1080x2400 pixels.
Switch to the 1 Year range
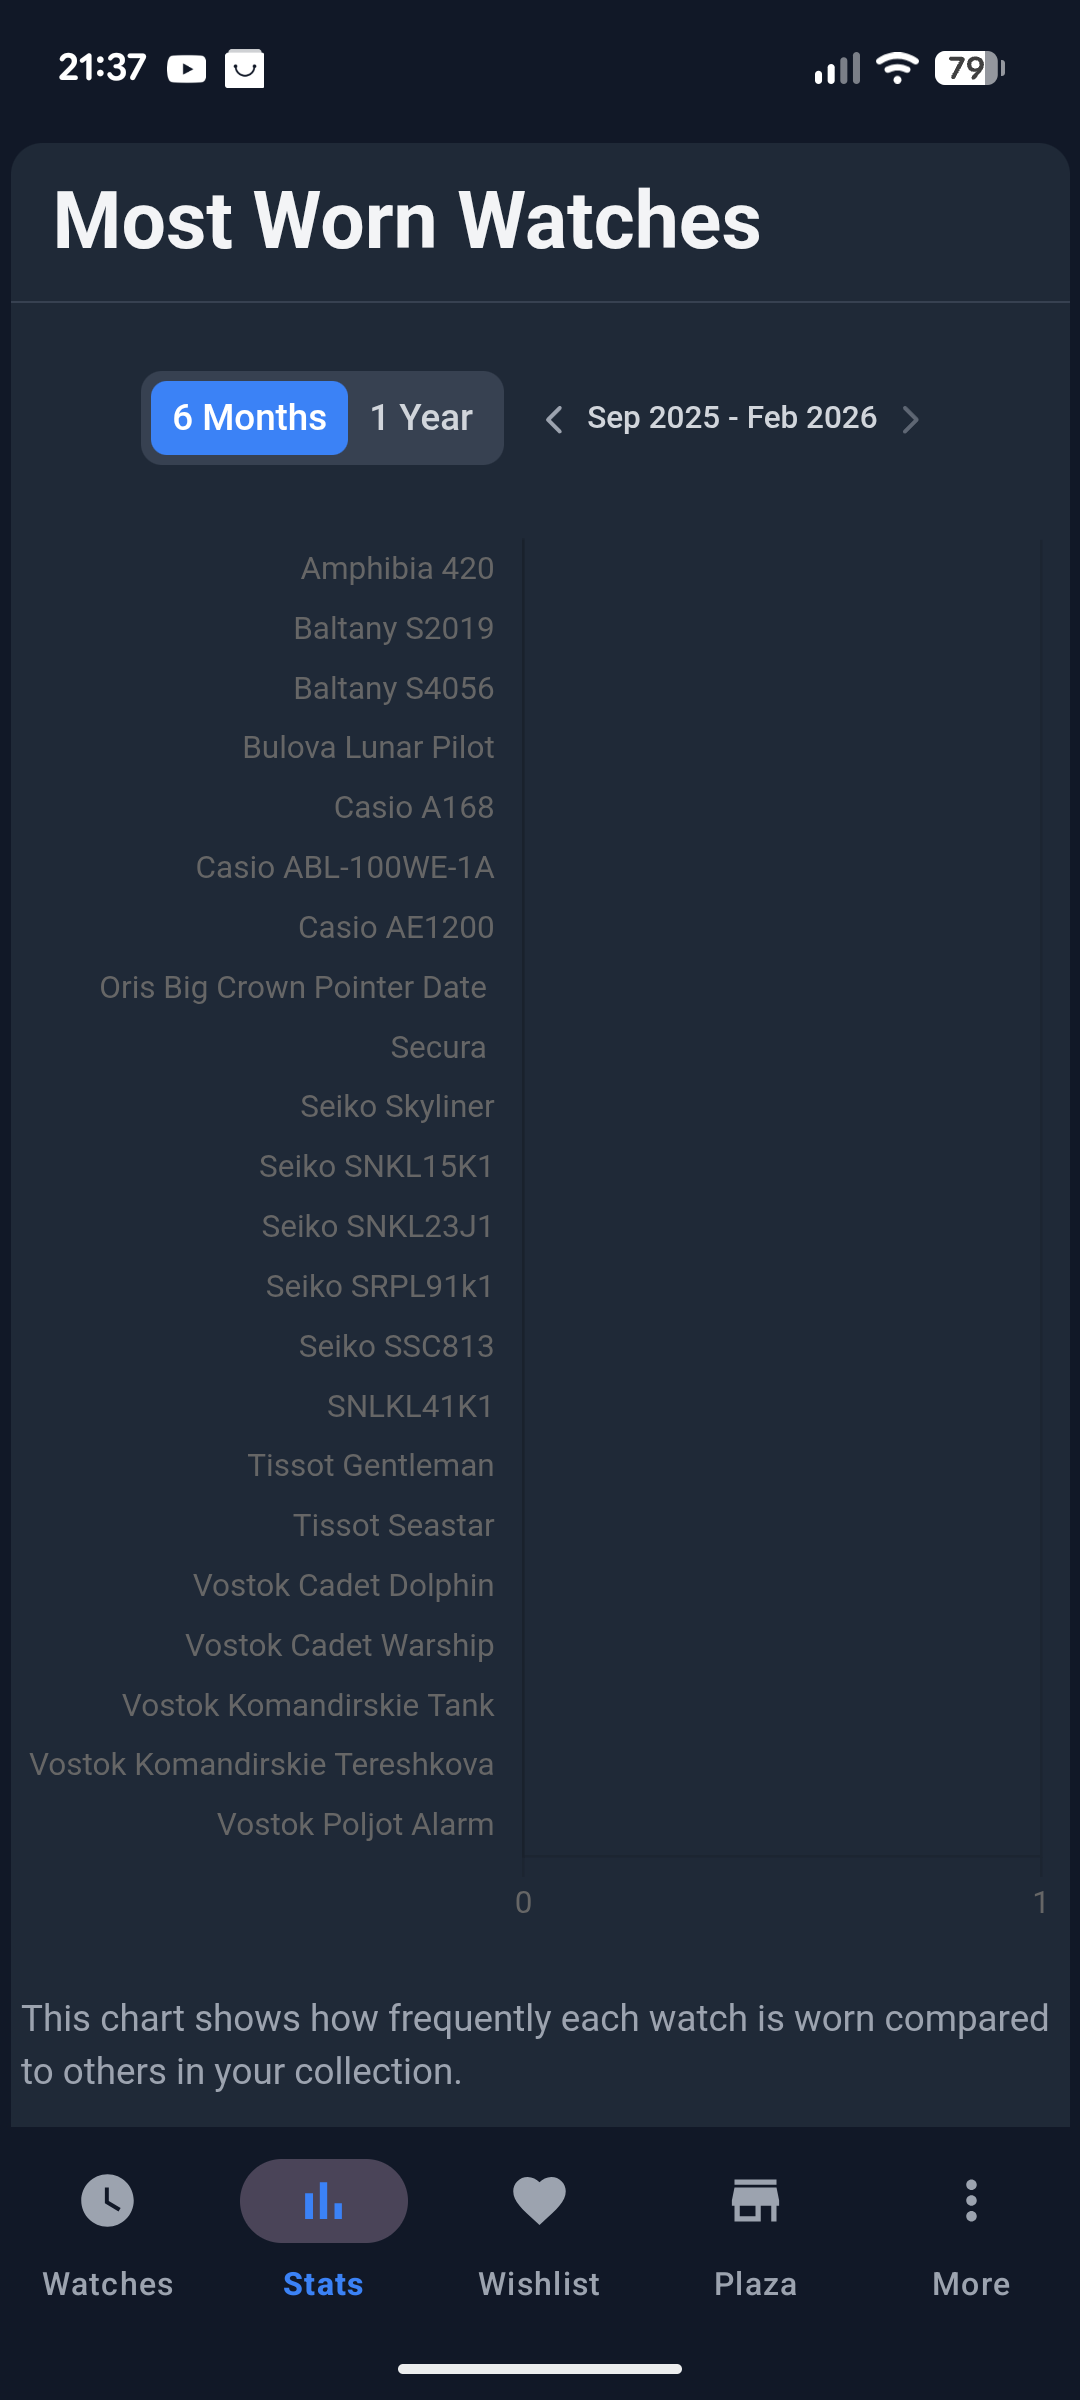point(421,418)
